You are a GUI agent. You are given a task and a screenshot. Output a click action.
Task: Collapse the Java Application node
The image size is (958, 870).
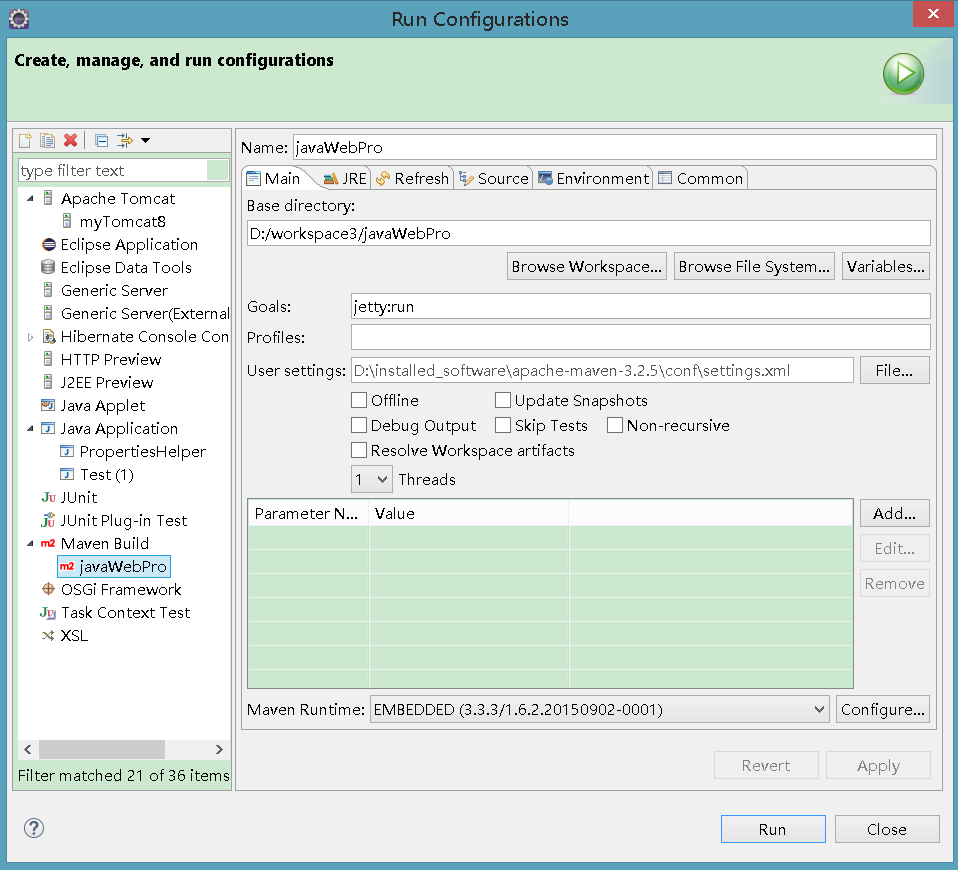tap(31, 429)
